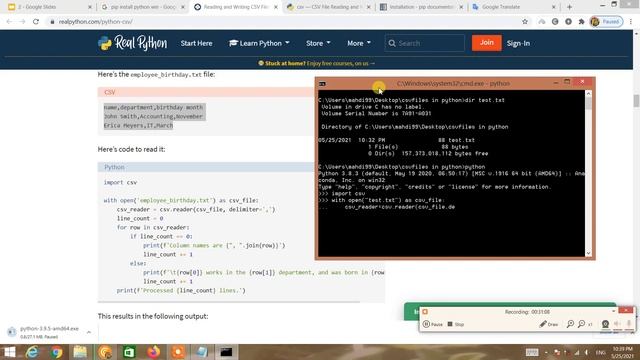Click the cmd window vertical scrollbar down arrow

[588, 253]
